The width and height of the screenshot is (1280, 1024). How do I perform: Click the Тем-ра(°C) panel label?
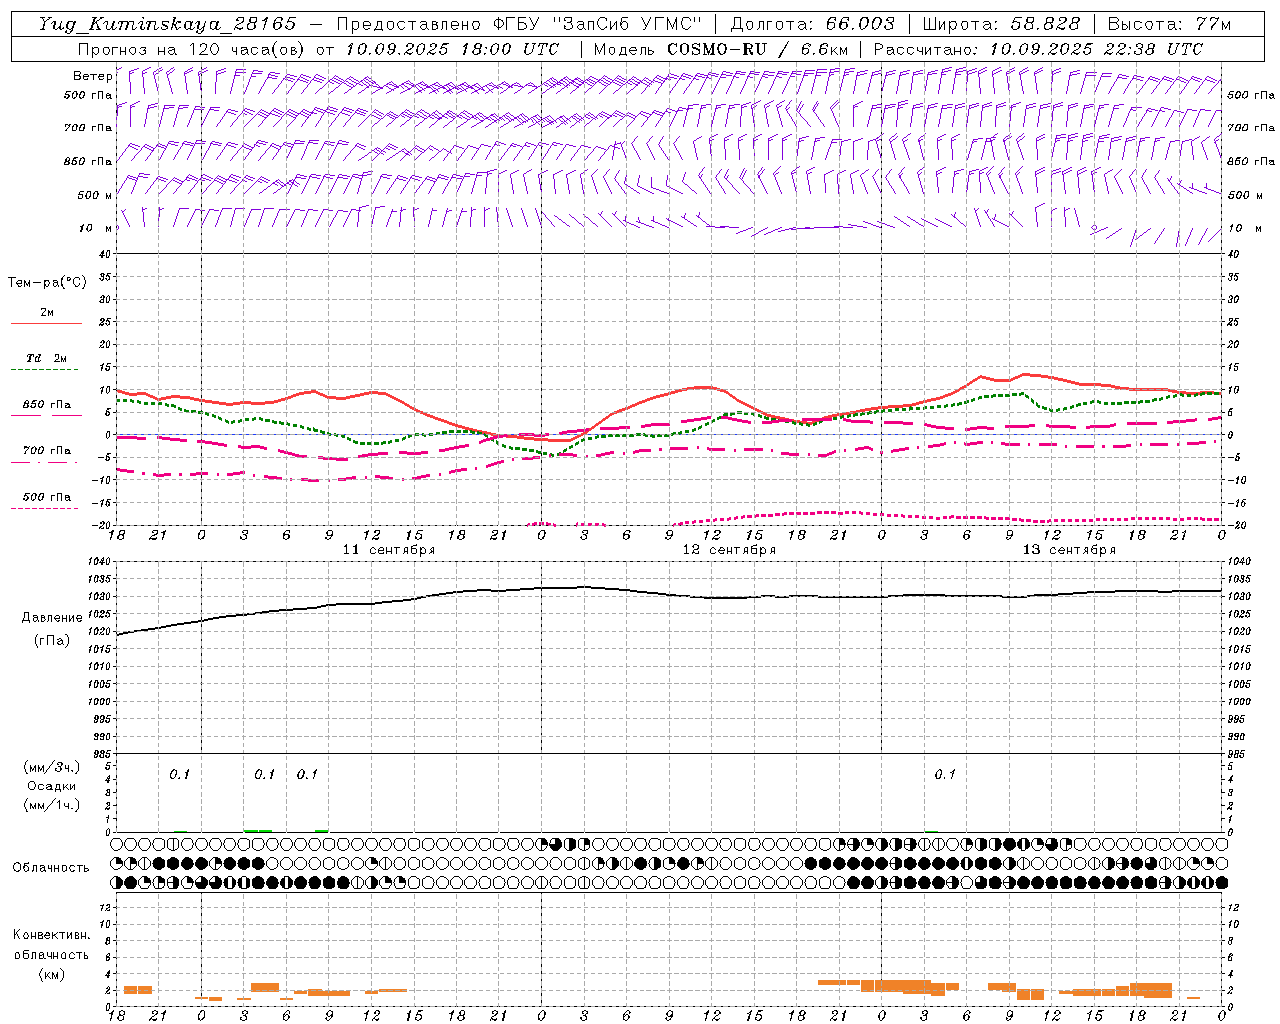point(47,283)
